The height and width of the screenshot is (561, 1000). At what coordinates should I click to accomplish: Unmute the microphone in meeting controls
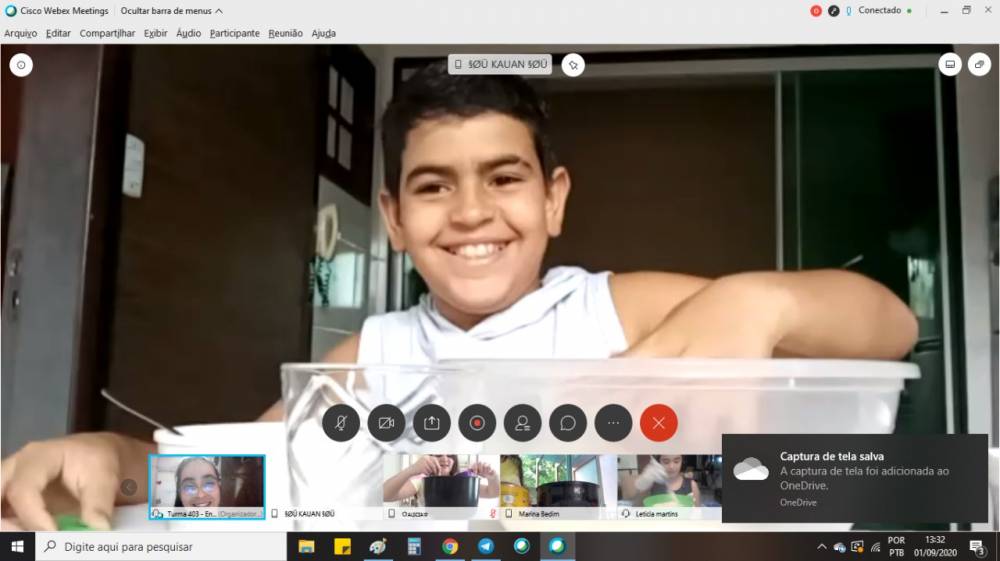click(x=341, y=423)
